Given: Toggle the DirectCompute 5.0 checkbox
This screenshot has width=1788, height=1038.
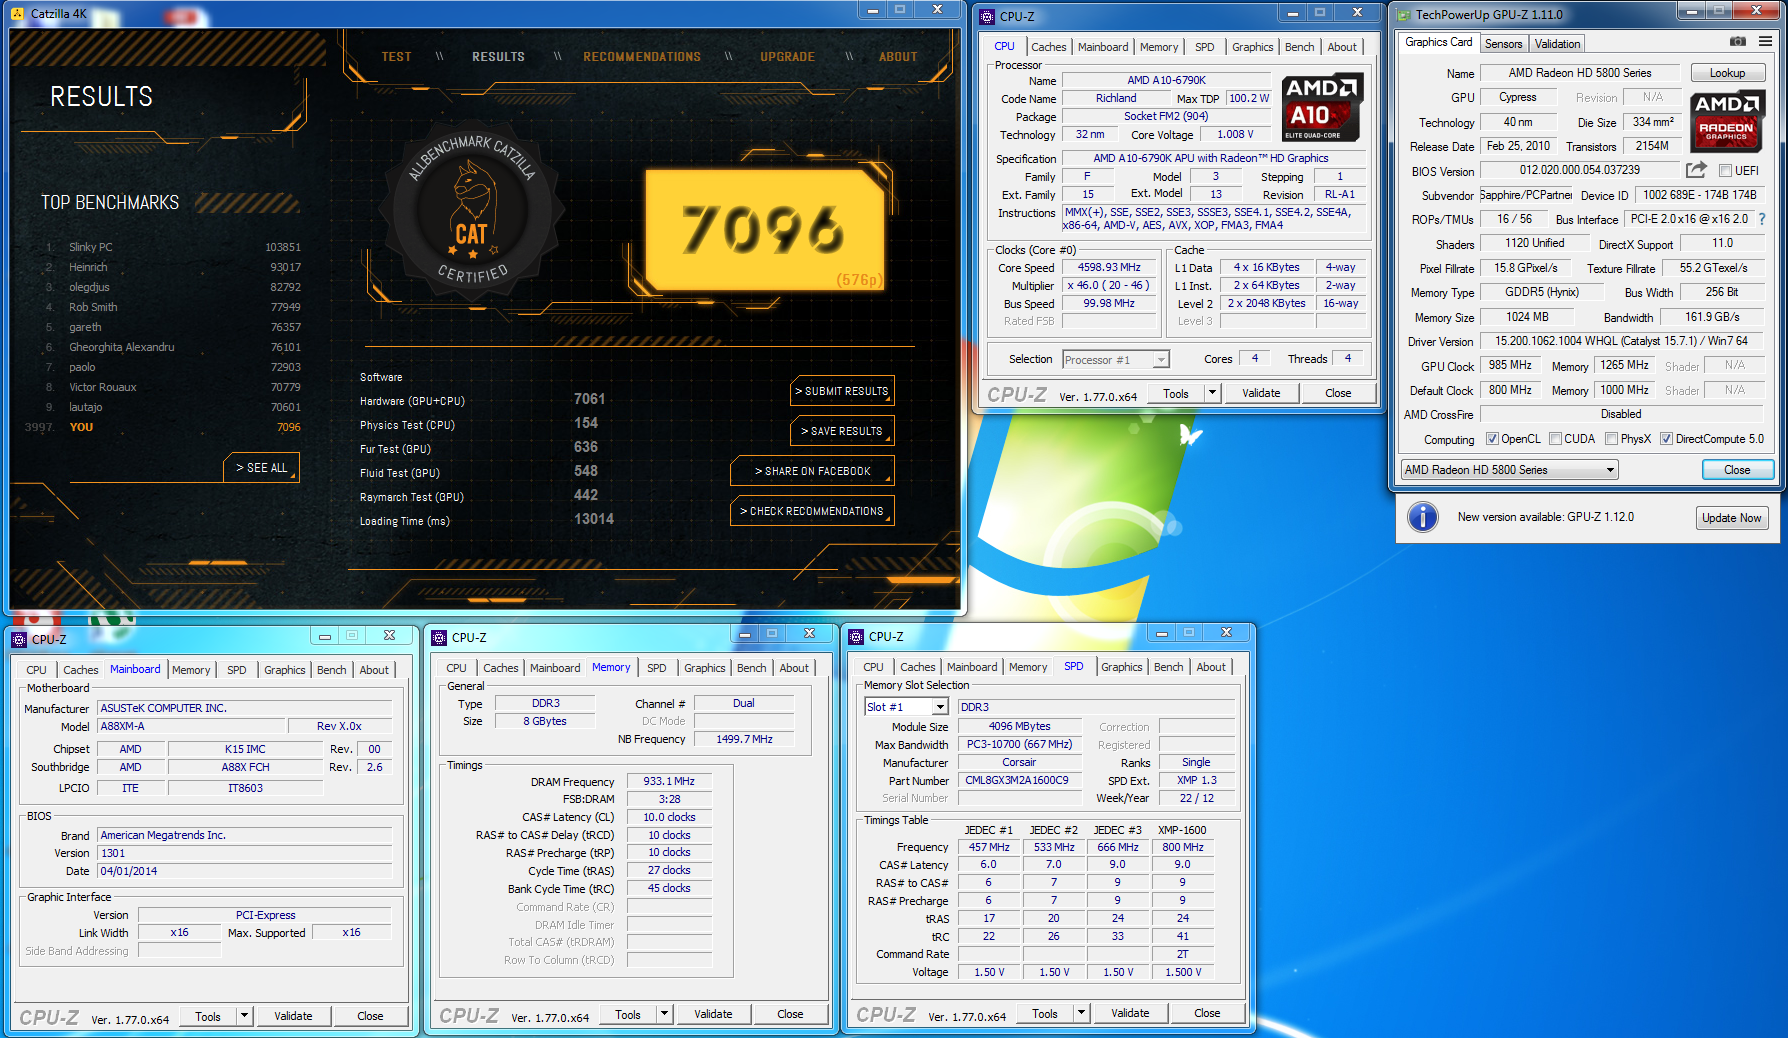Looking at the screenshot, I should coord(1666,439).
